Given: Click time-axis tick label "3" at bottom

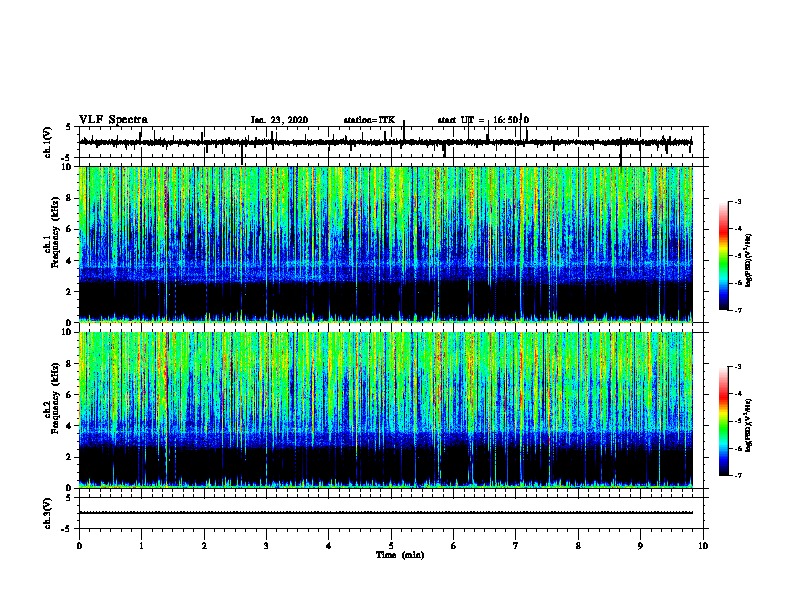Looking at the screenshot, I should [x=266, y=546].
